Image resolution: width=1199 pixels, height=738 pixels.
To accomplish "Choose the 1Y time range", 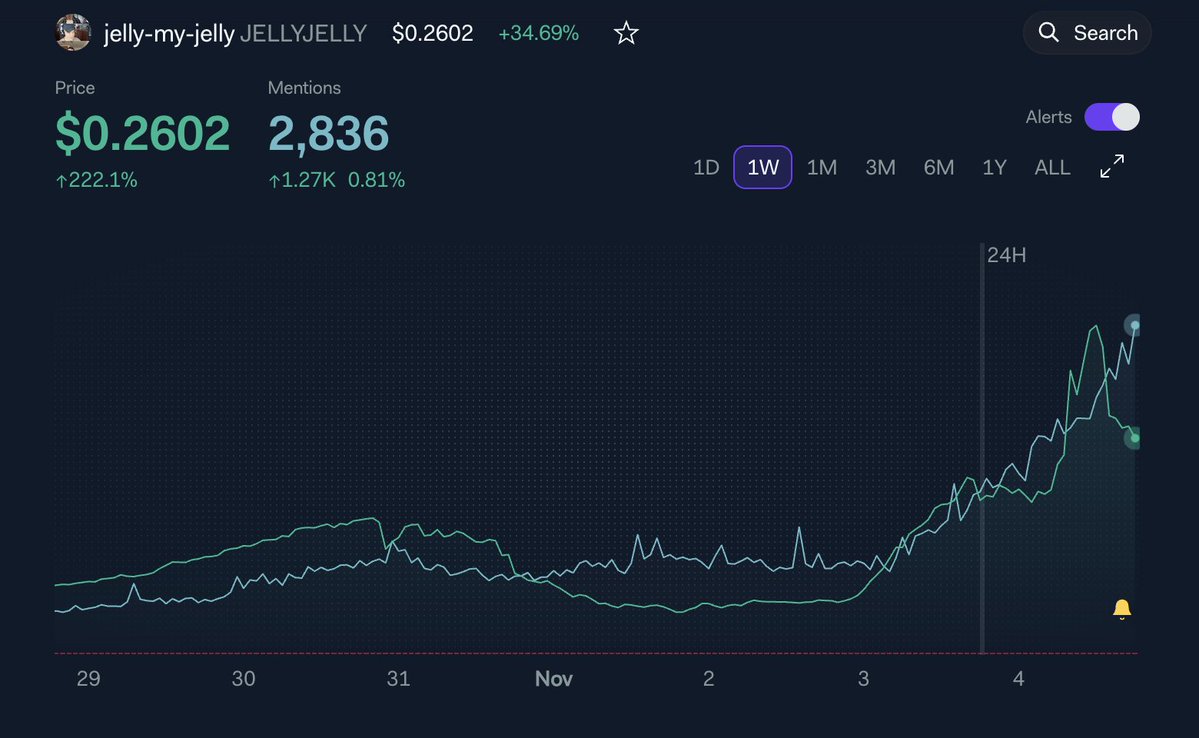I will point(994,167).
